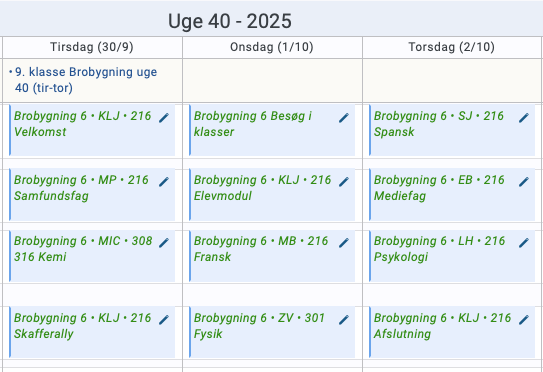Click the Uge 40 - 2025 week title
543x372 pixels.
pyautogui.click(x=230, y=21)
